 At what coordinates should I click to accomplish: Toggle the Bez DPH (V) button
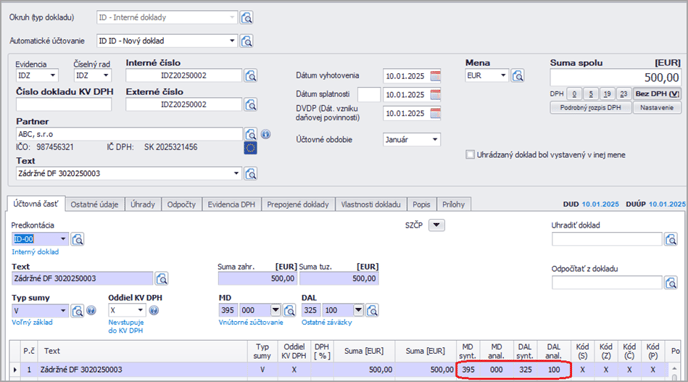(657, 94)
